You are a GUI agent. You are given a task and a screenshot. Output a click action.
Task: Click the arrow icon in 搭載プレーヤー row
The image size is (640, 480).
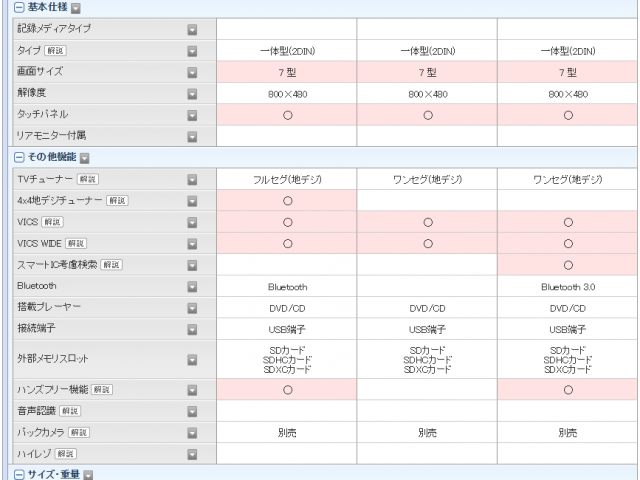[192, 307]
